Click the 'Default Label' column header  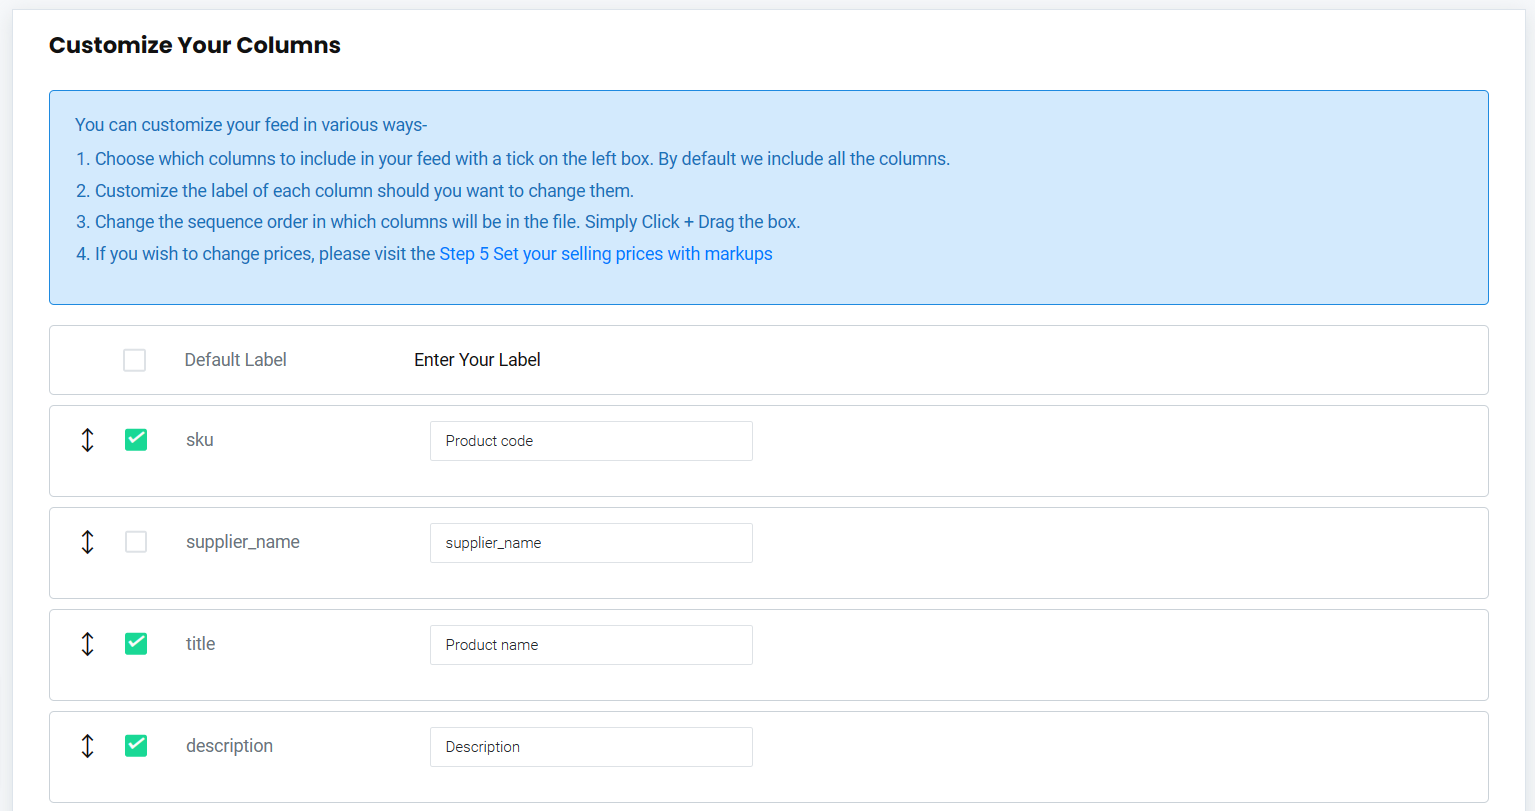pyautogui.click(x=235, y=360)
